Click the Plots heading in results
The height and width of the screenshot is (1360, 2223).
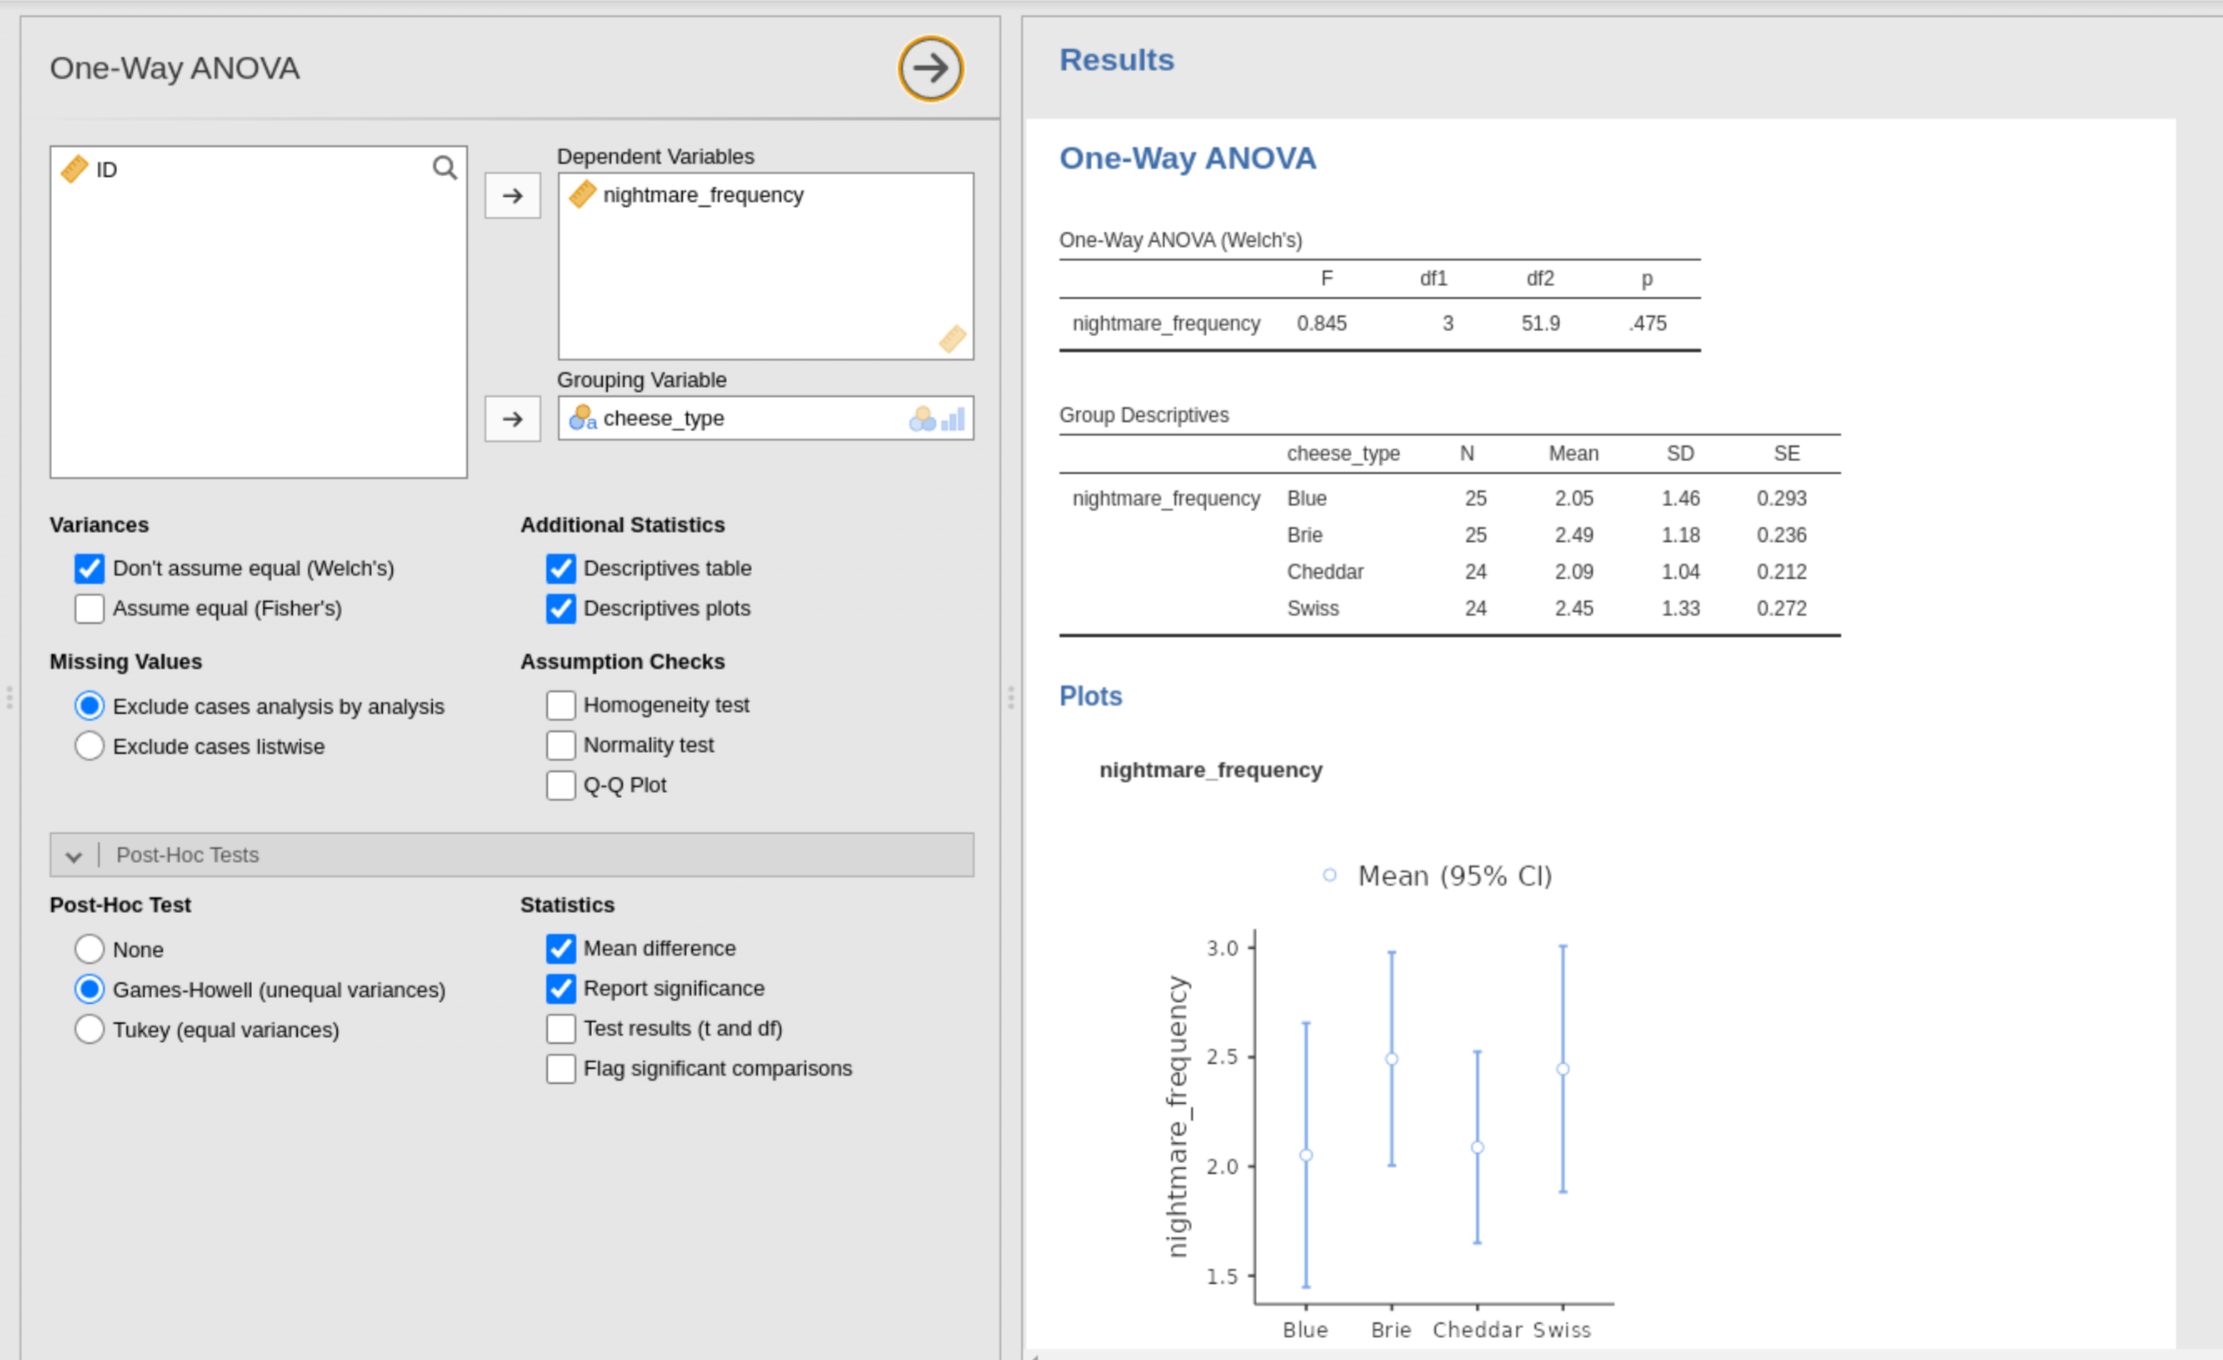pyautogui.click(x=1090, y=696)
